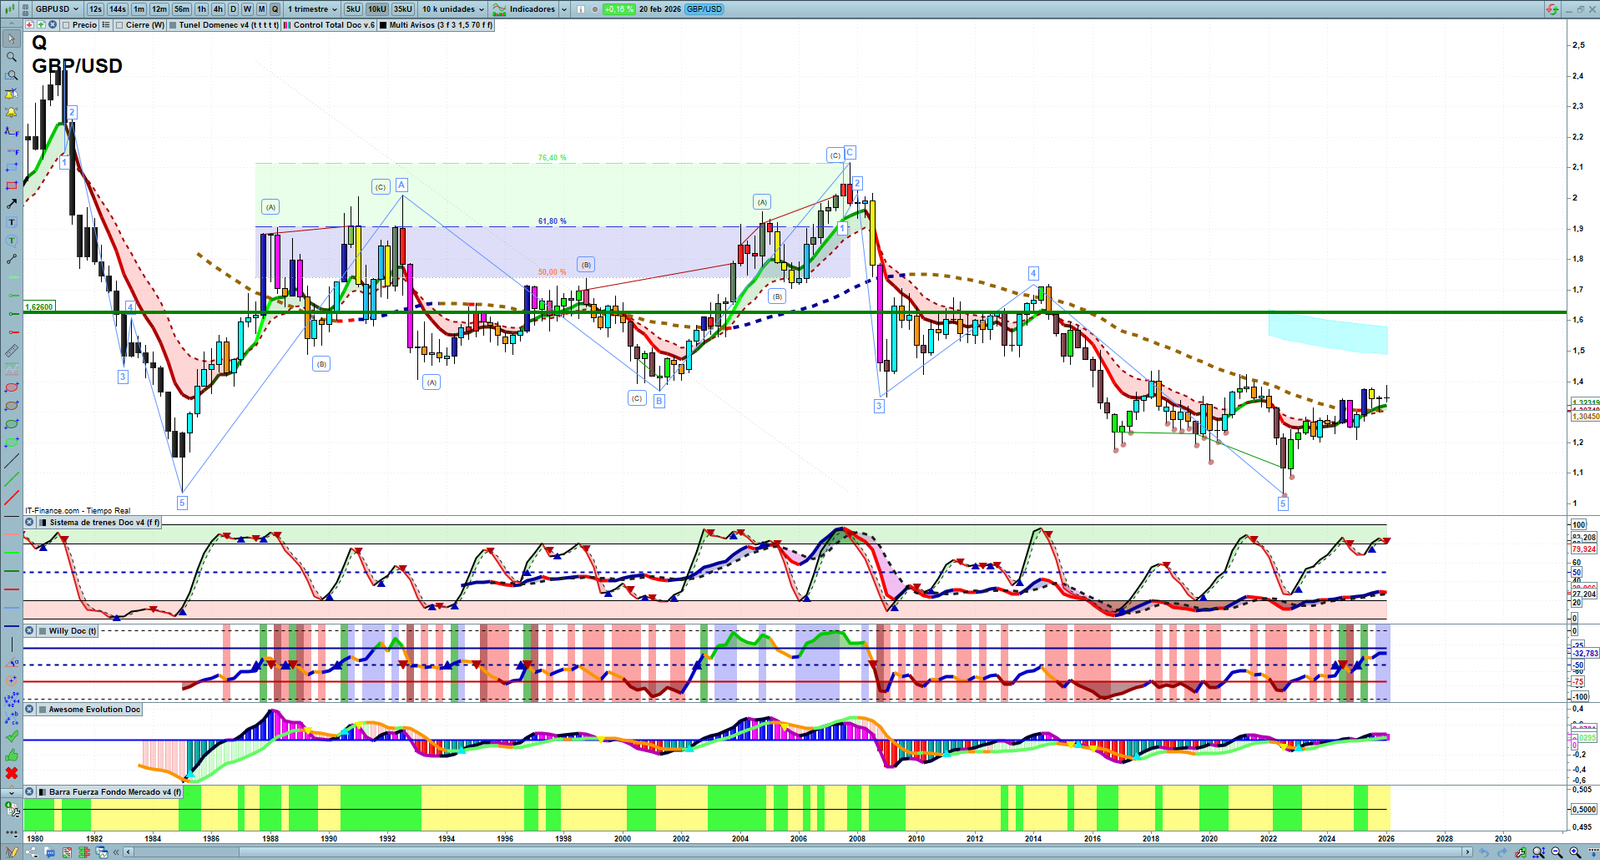Select the text box 'T' tool
This screenshot has width=1600, height=860.
[x=11, y=222]
